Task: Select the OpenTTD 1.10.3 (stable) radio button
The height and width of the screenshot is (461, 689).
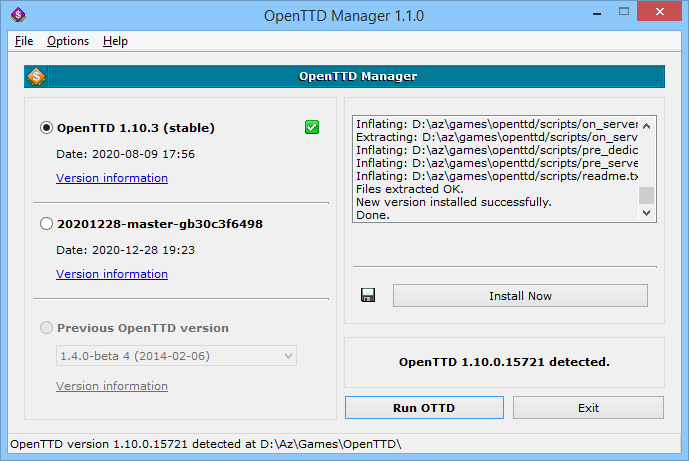Action: click(46, 128)
